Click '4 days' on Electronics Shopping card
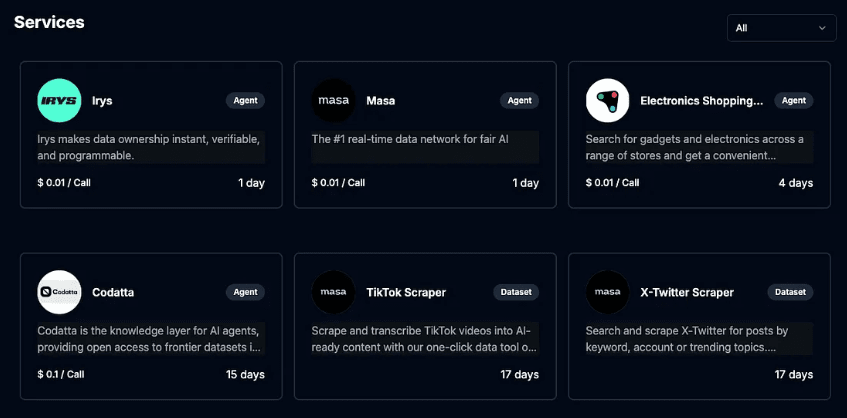The height and width of the screenshot is (418, 847). coord(796,183)
